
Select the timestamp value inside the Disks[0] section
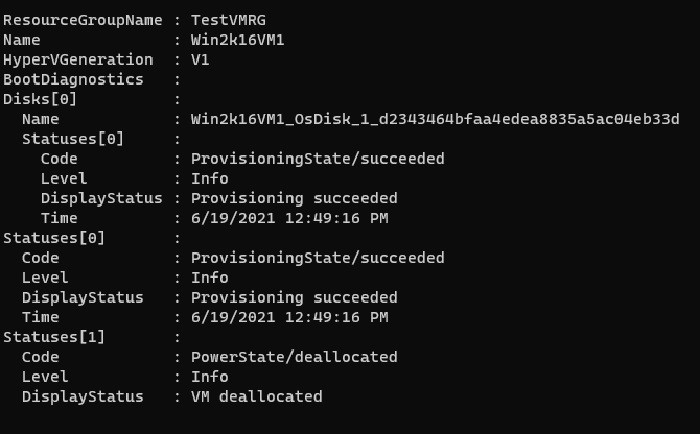(289, 218)
